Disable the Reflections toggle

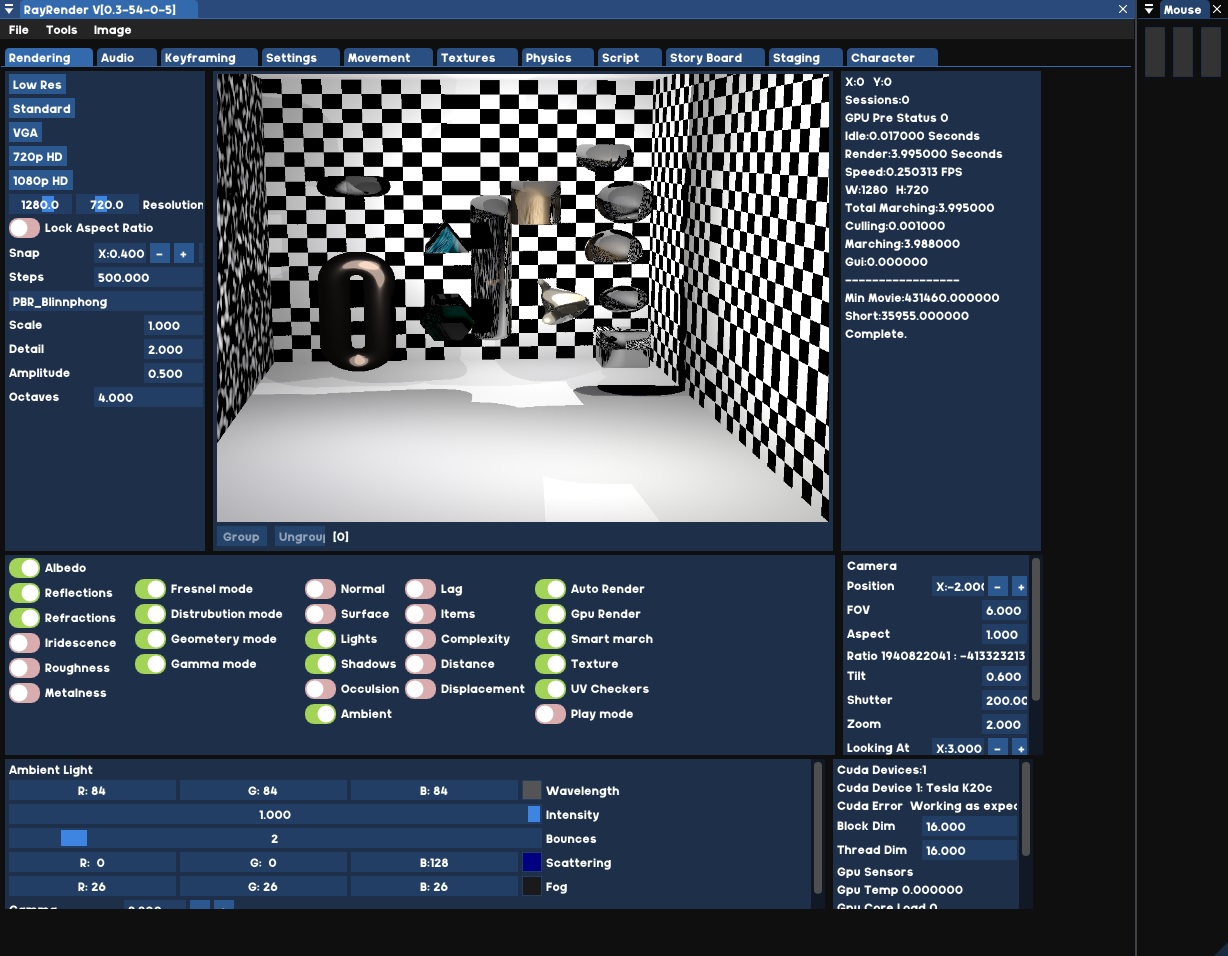click(24, 593)
